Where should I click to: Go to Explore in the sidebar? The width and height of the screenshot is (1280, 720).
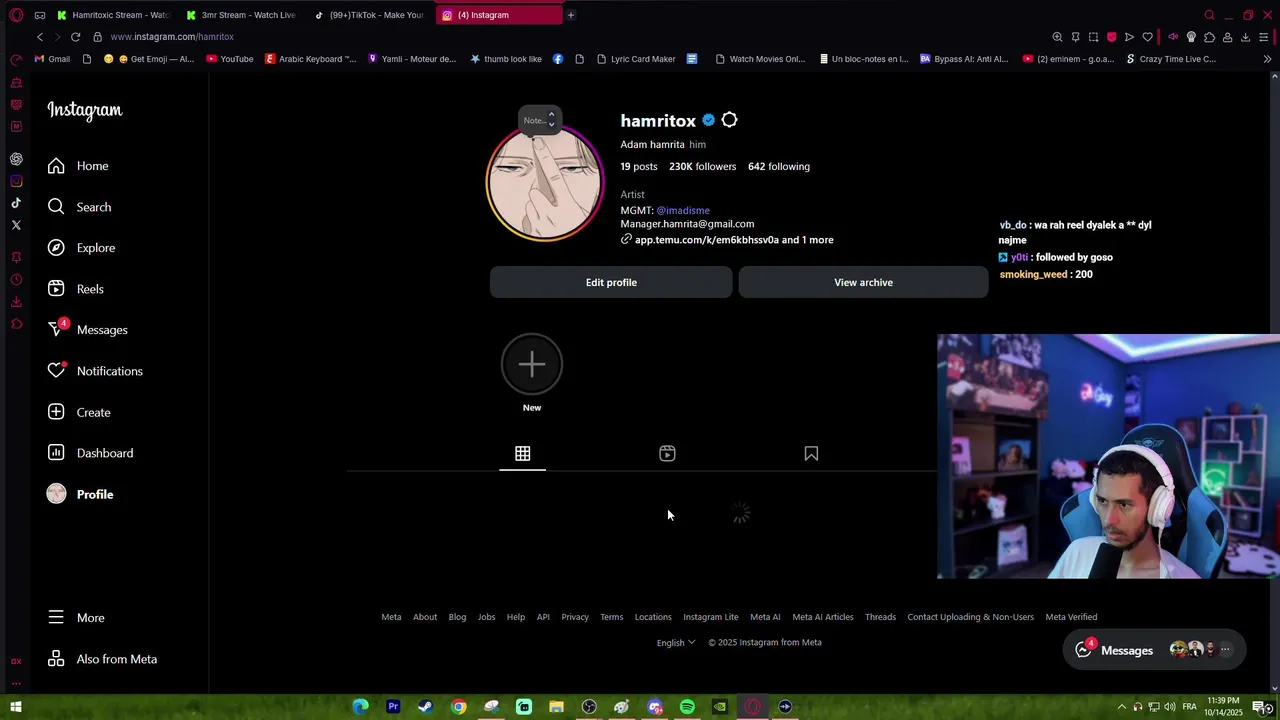(x=81, y=248)
